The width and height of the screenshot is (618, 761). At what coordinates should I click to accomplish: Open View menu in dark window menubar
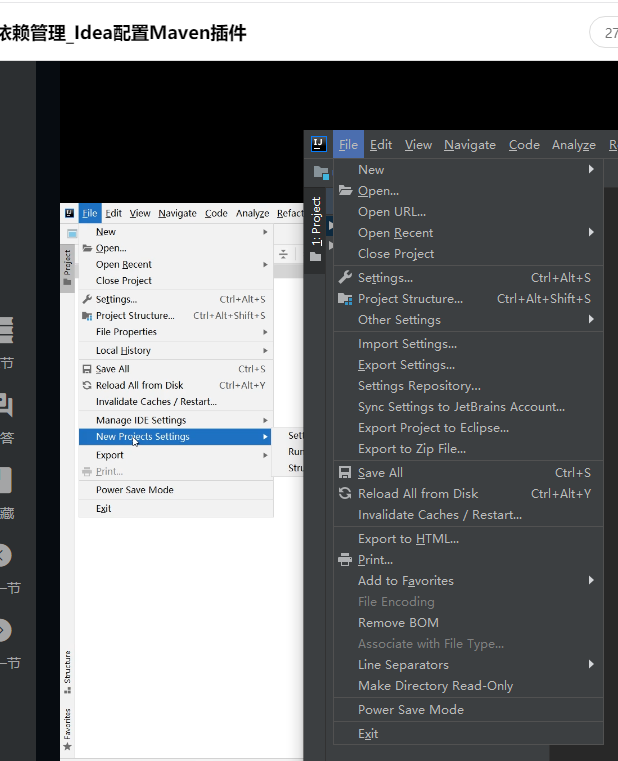coord(418,145)
